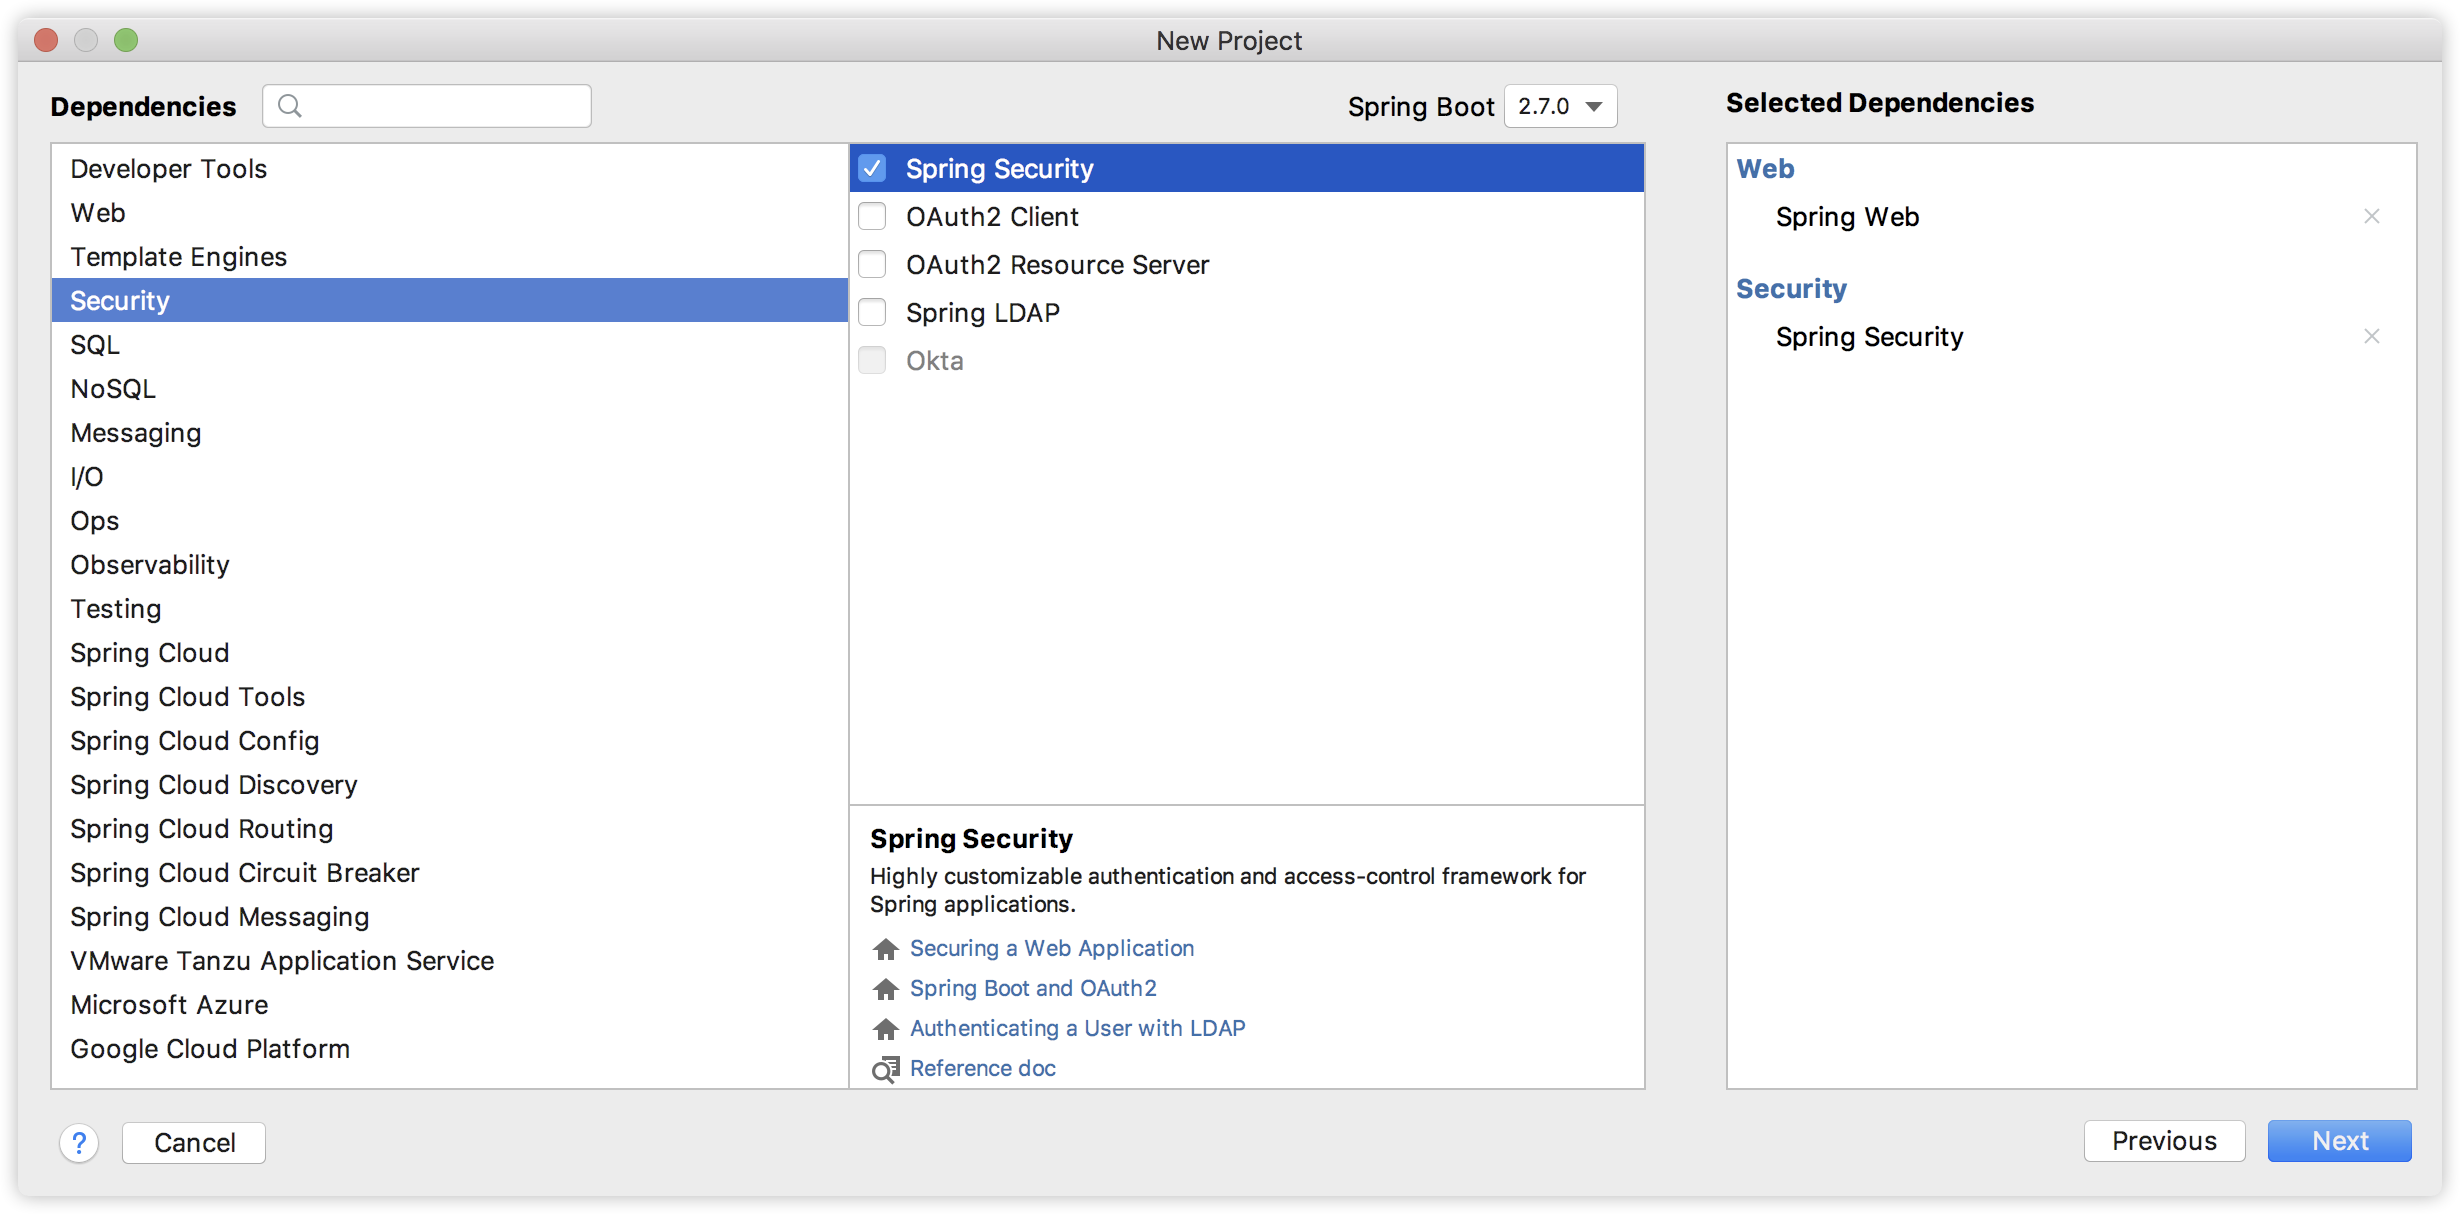
Task: Click home icon beside Securing a Web Application
Action: pyautogui.click(x=886, y=949)
